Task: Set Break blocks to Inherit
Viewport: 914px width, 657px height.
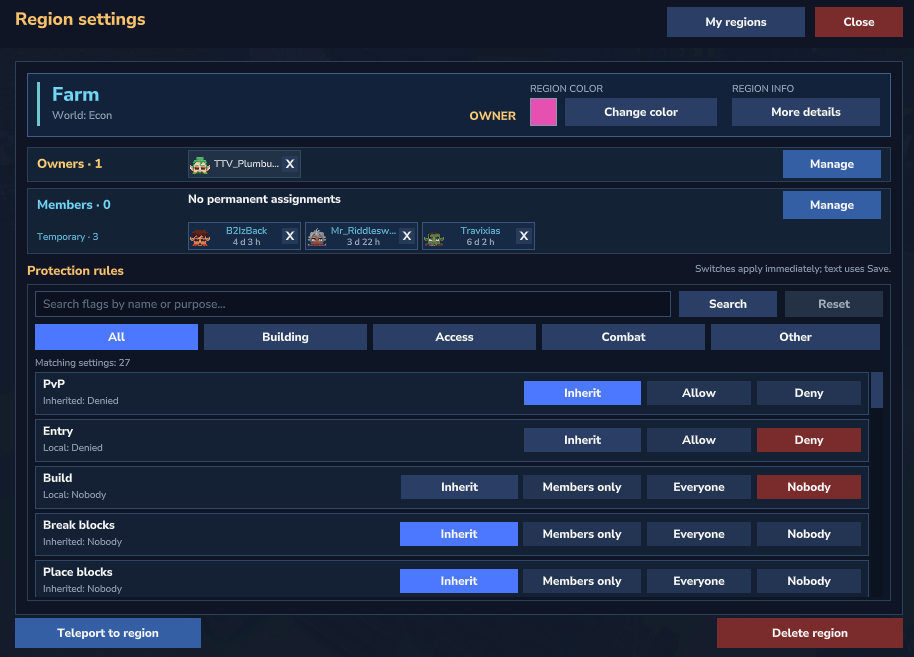Action: pyautogui.click(x=459, y=534)
